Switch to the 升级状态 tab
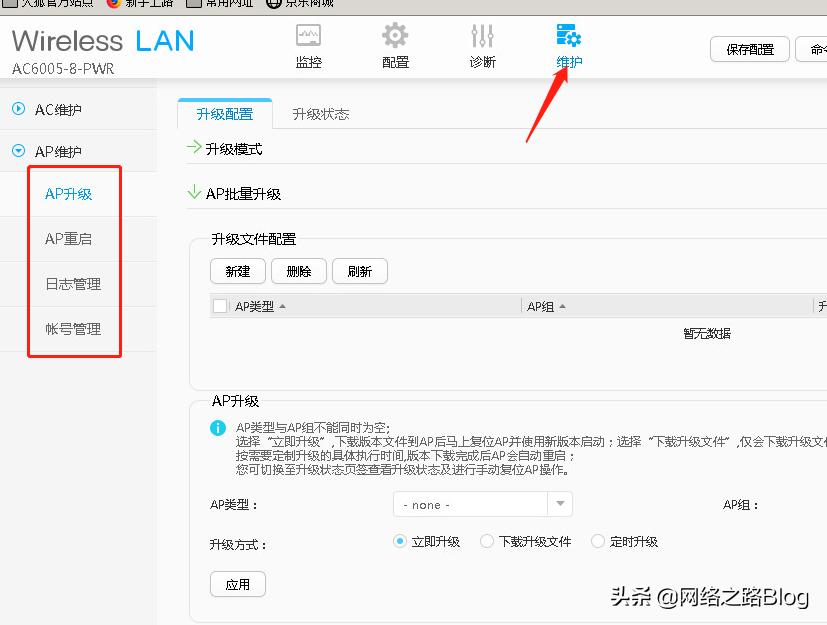Image resolution: width=827 pixels, height=625 pixels. click(x=319, y=114)
